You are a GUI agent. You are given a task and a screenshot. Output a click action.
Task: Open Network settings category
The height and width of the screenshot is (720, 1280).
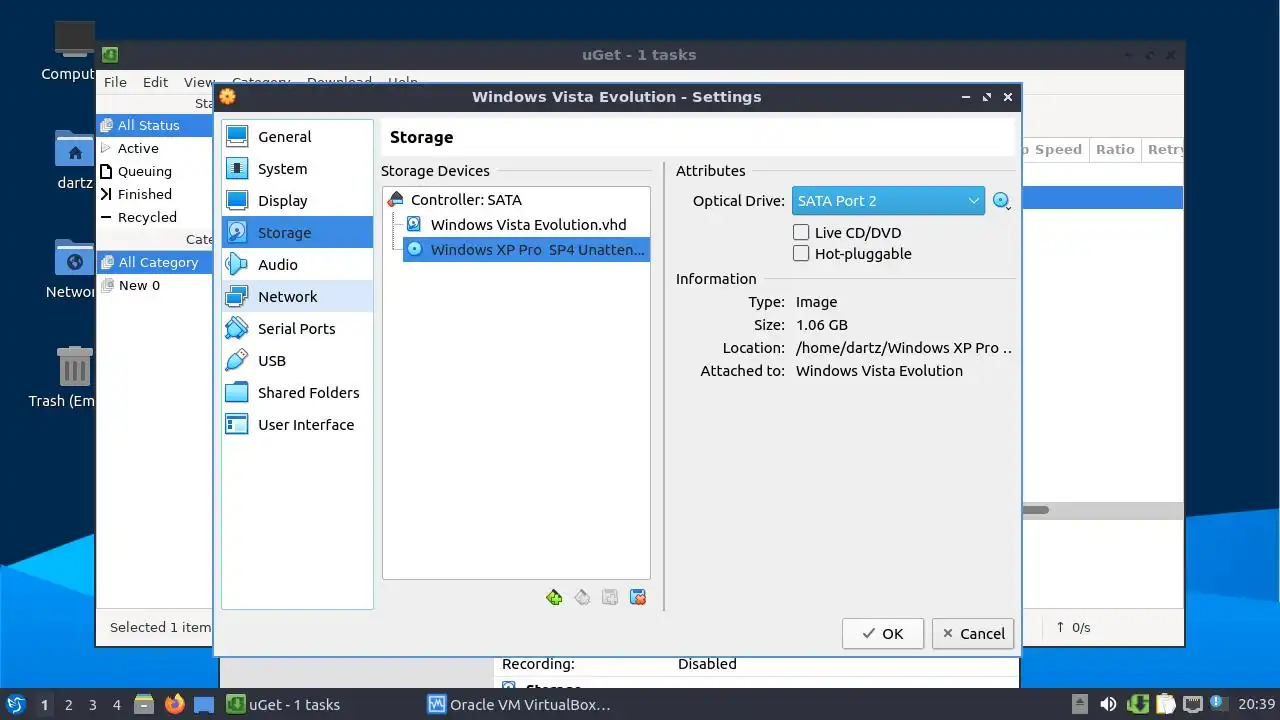297,297
